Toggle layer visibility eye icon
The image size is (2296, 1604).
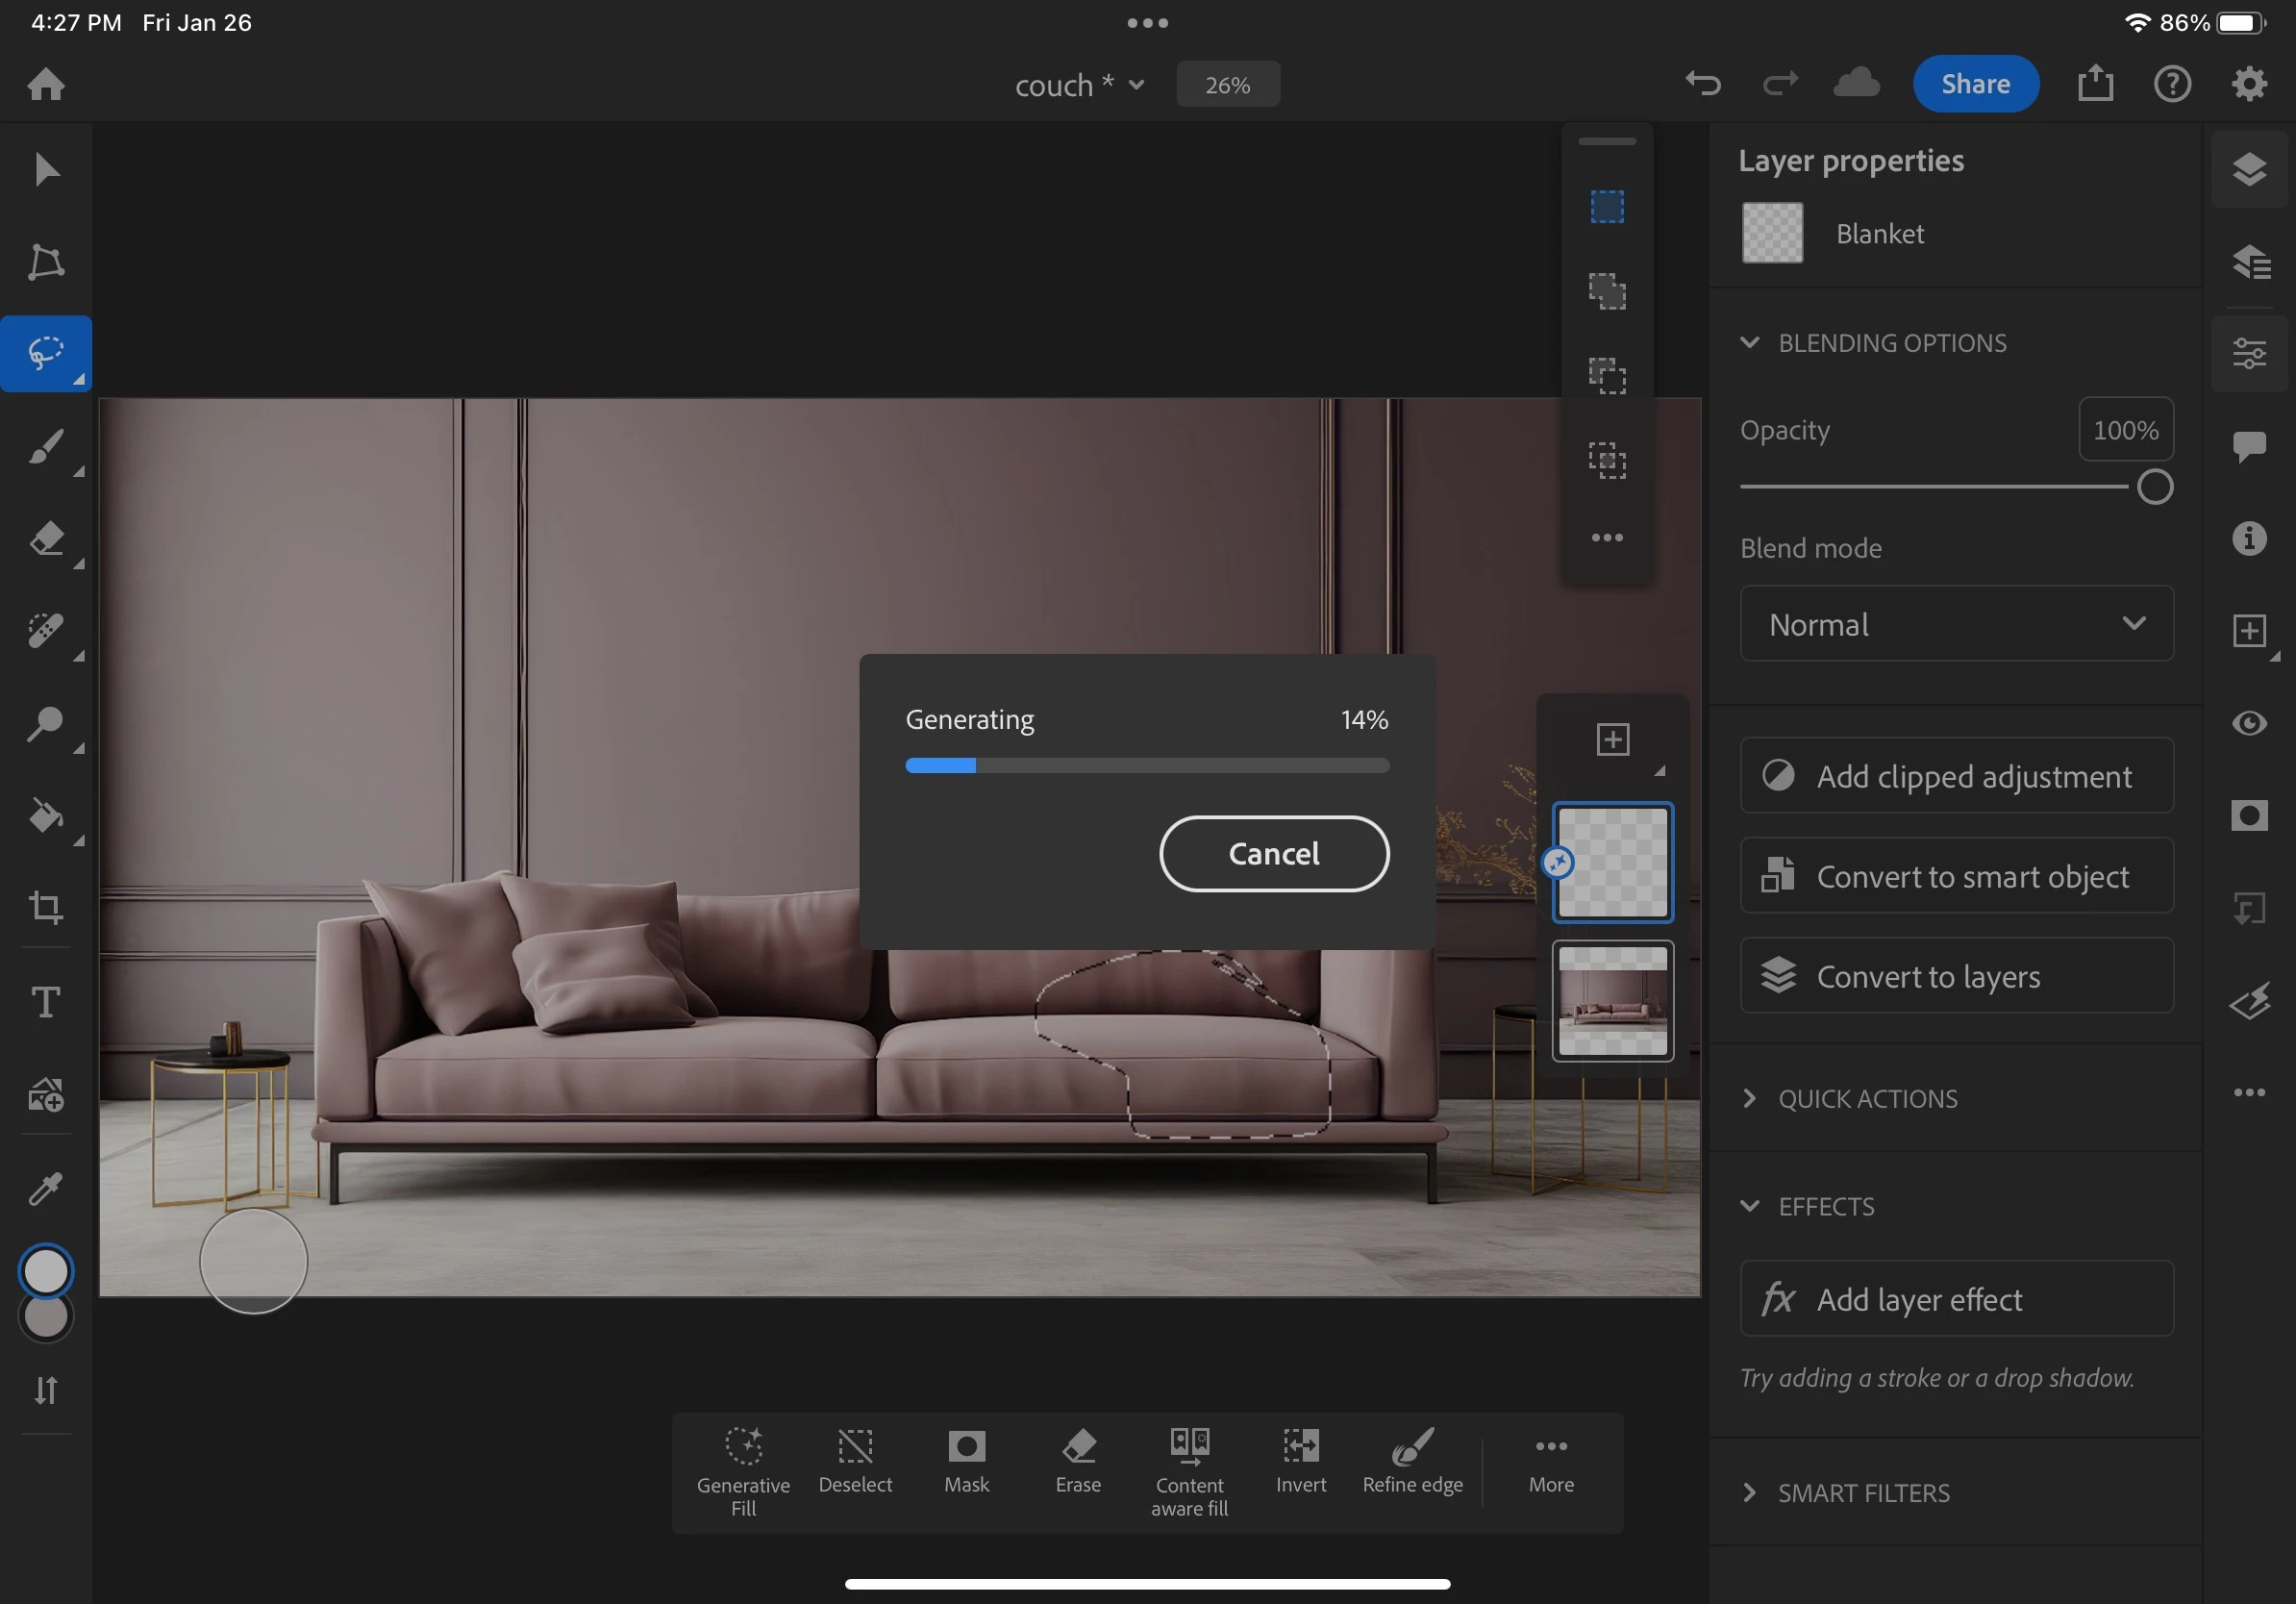pos(2248,723)
